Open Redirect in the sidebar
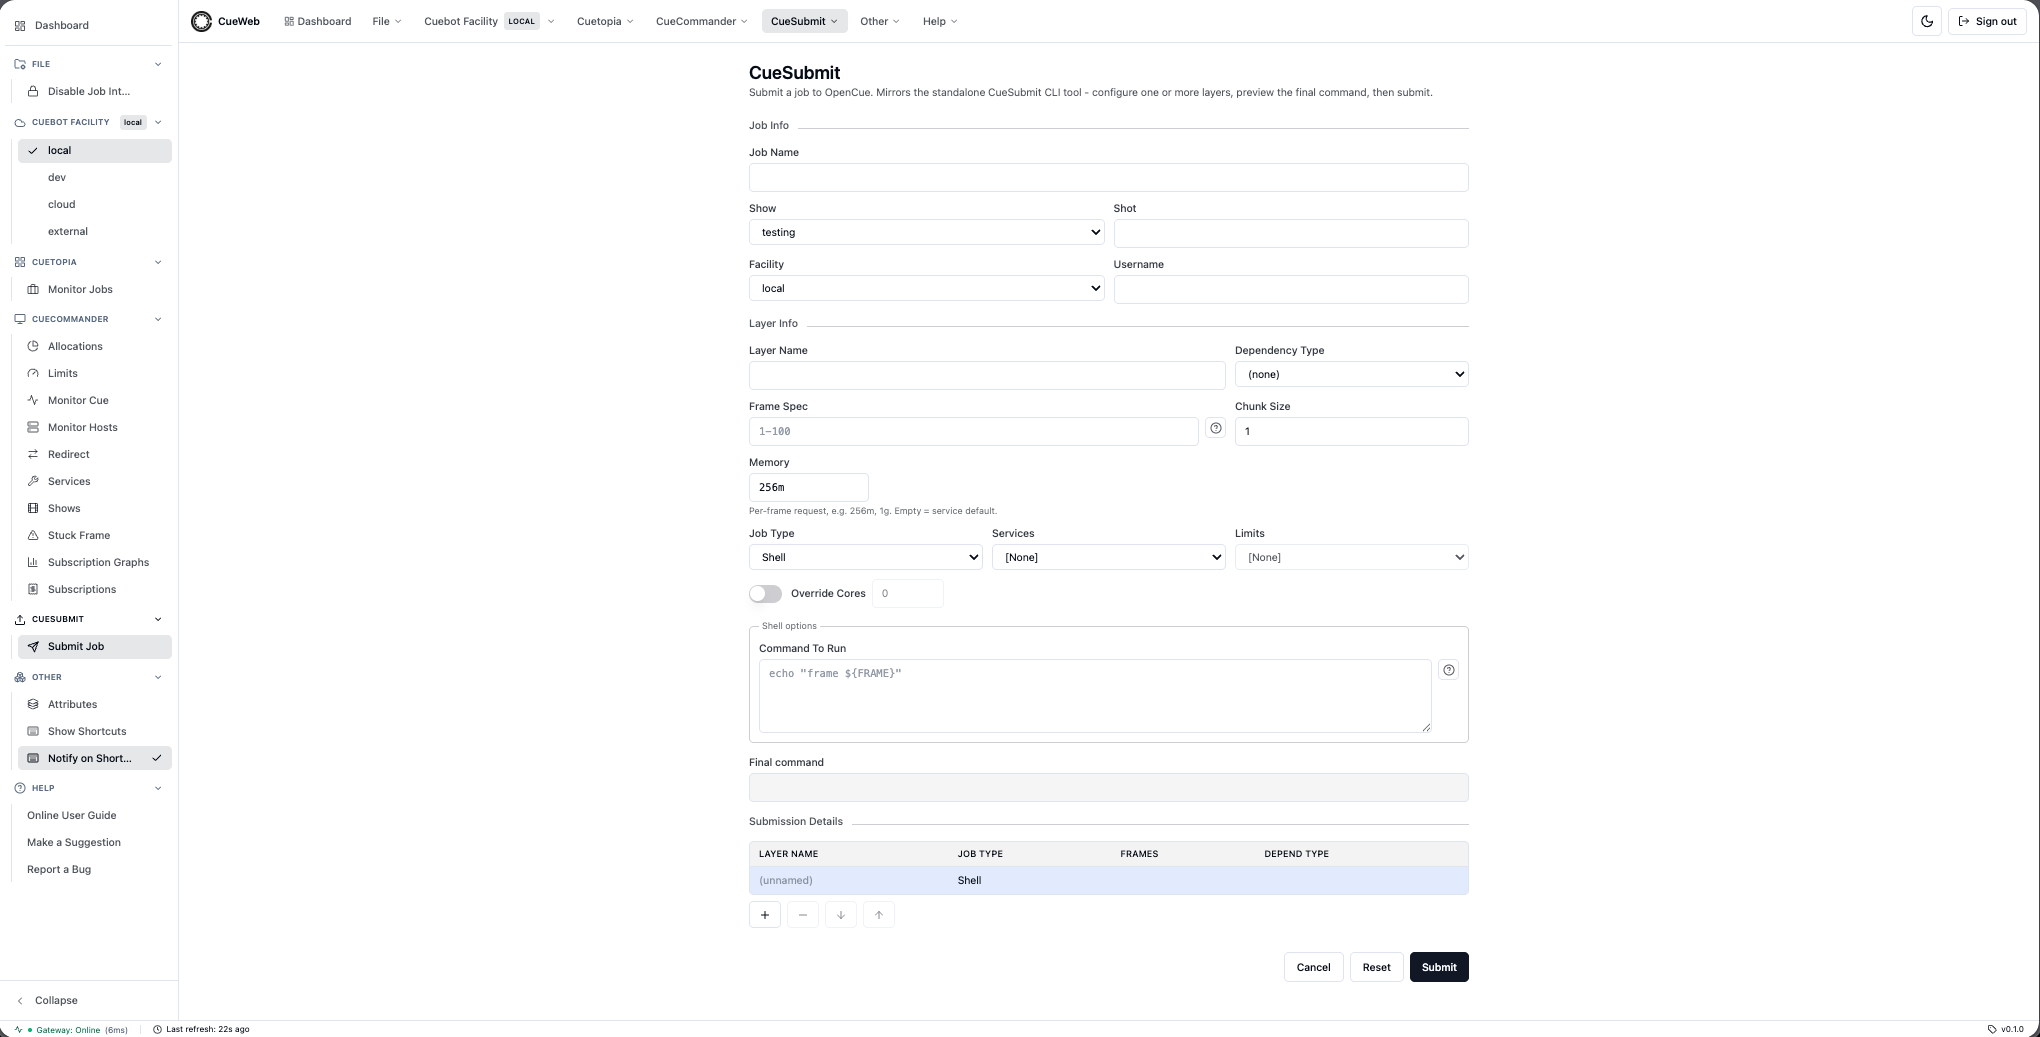Viewport: 2040px width, 1037px height. (95, 454)
